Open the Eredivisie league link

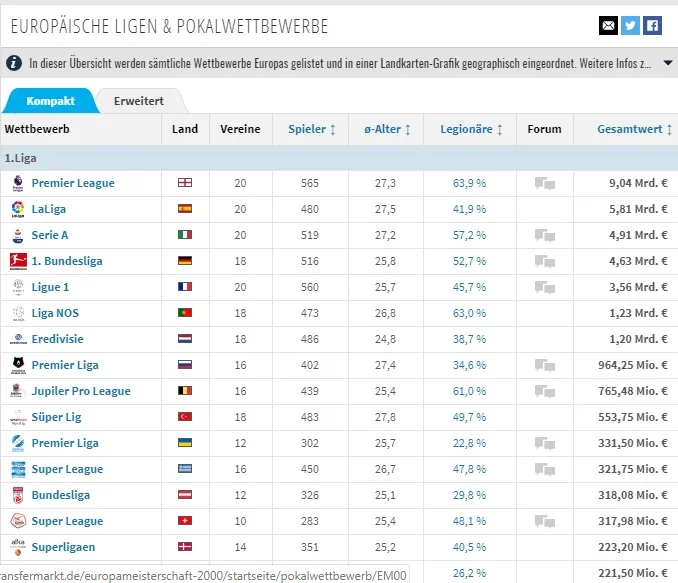click(x=56, y=339)
